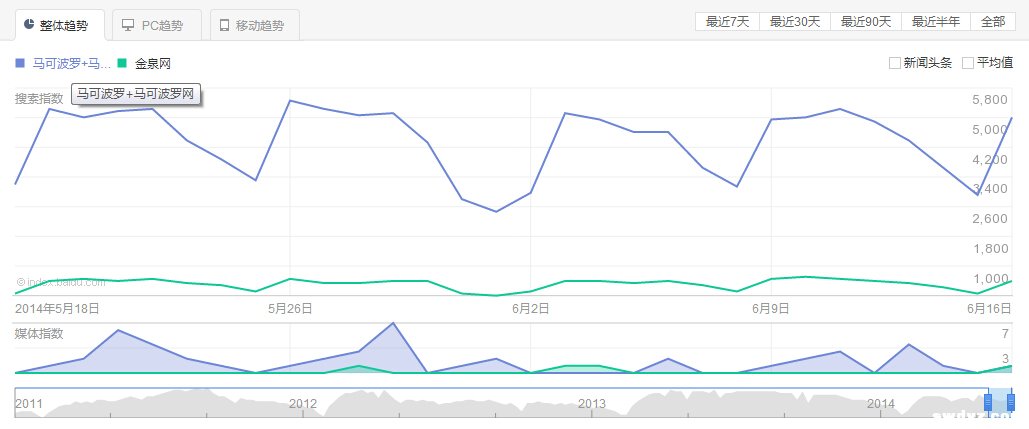Switch to the 移动趋势 tab
This screenshot has height=429, width=1029.
(254, 25)
